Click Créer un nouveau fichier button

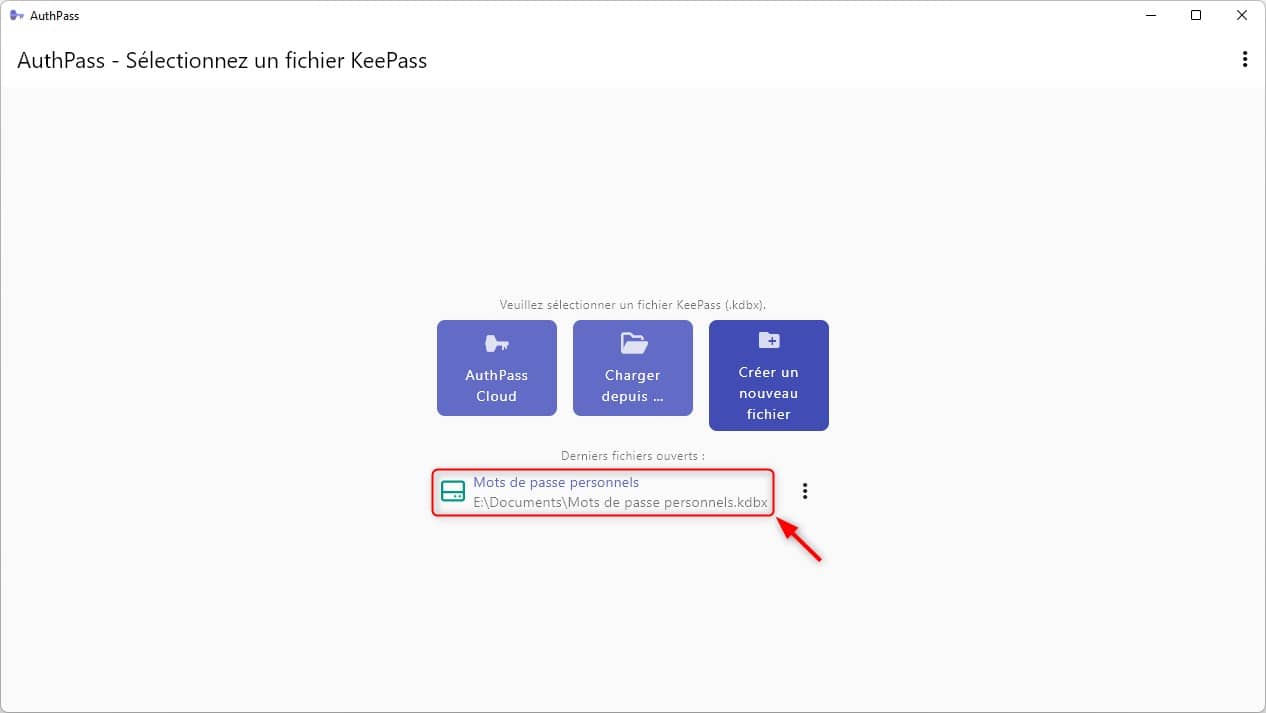click(769, 375)
